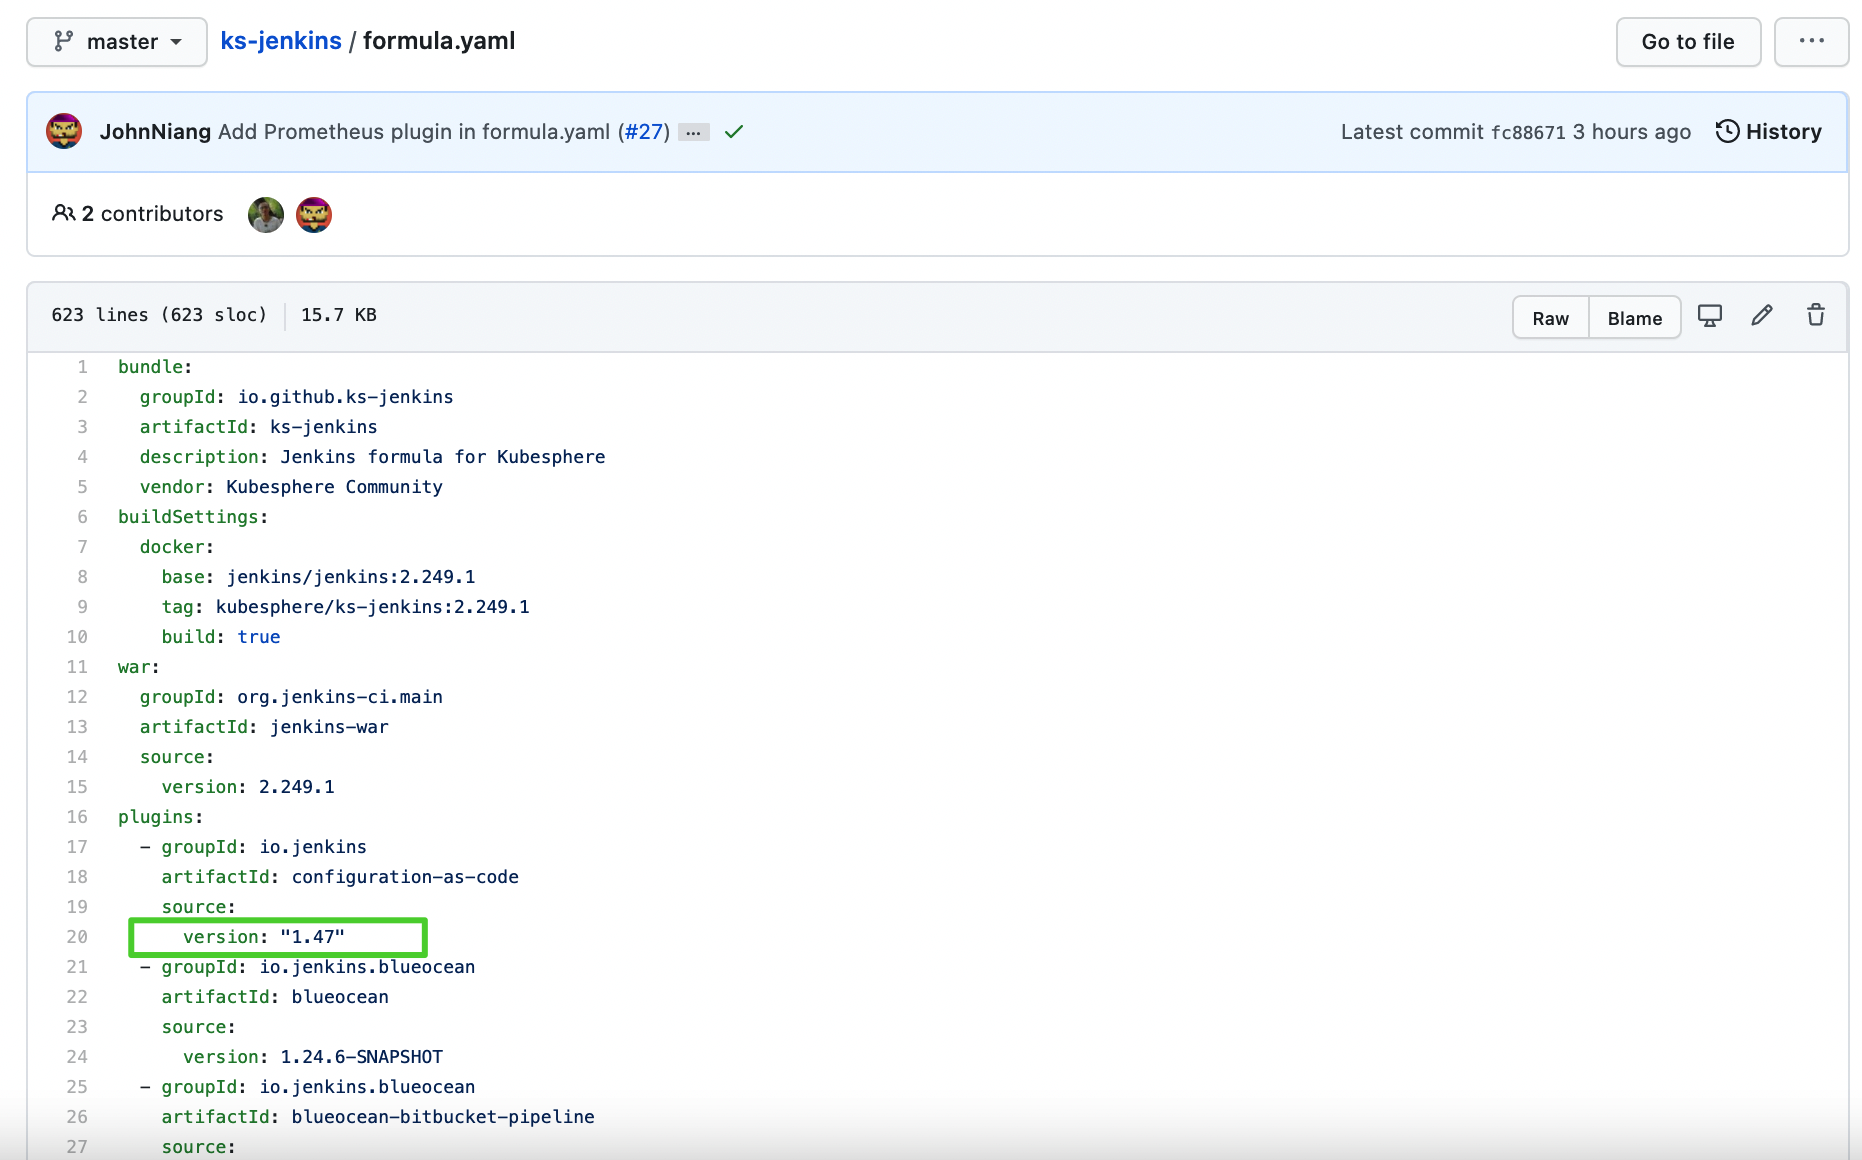Click JohnNiang's avatar in the commit header
The height and width of the screenshot is (1160, 1862).
63,131
